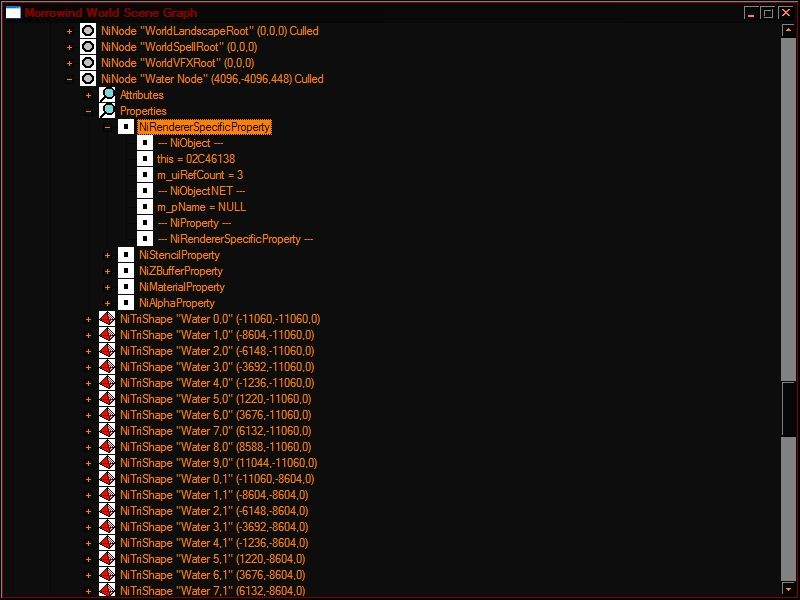
Task: Click the WorldSpellRoot node icon
Action: [88, 47]
